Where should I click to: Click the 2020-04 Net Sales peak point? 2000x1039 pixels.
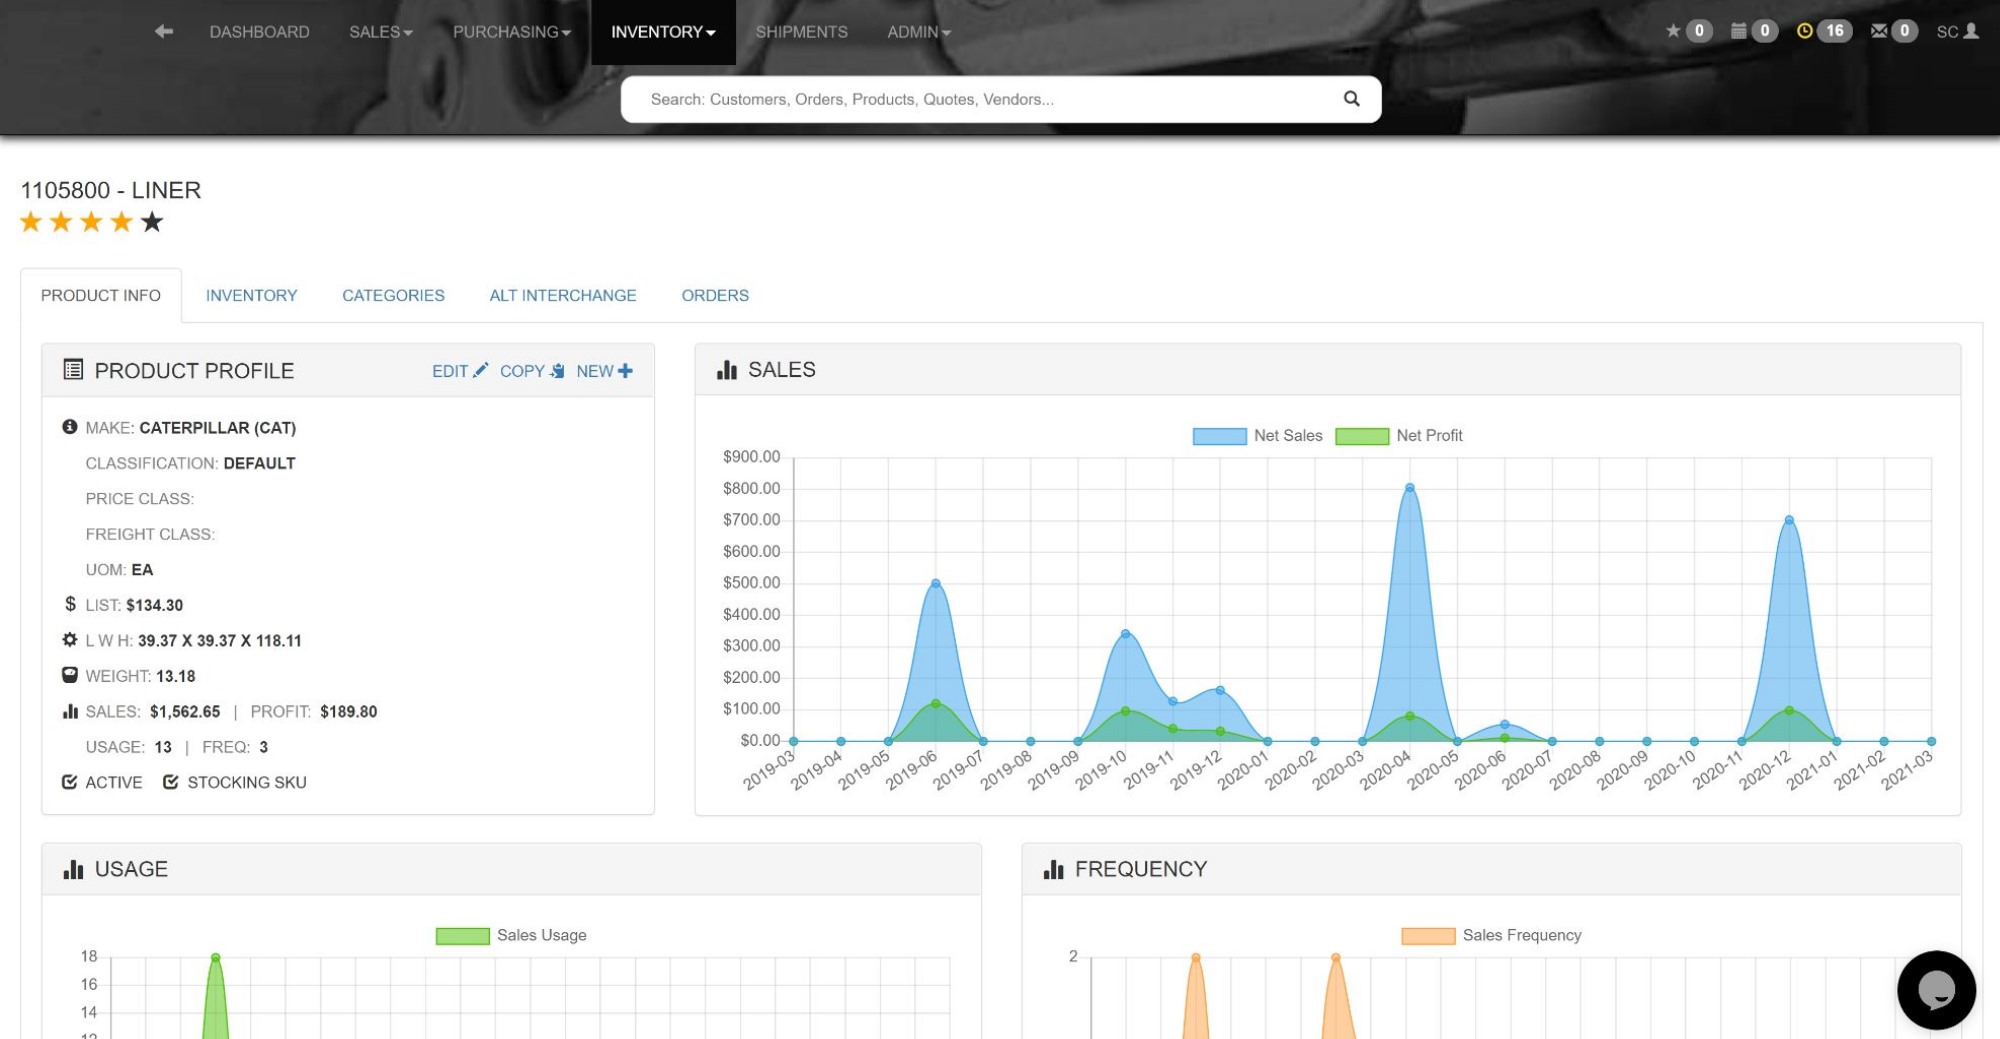tap(1410, 488)
